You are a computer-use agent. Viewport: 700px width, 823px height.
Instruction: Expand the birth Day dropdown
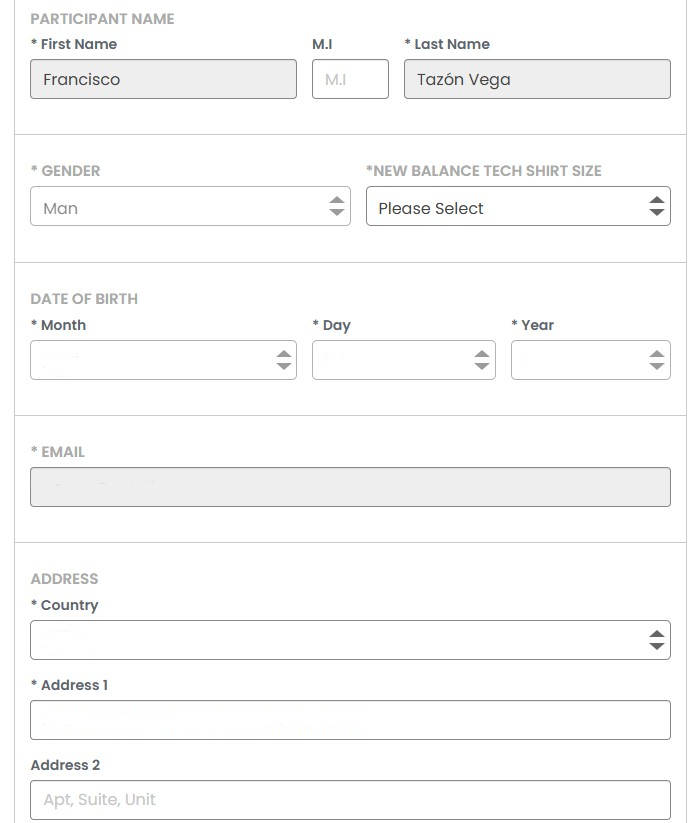[390, 360]
